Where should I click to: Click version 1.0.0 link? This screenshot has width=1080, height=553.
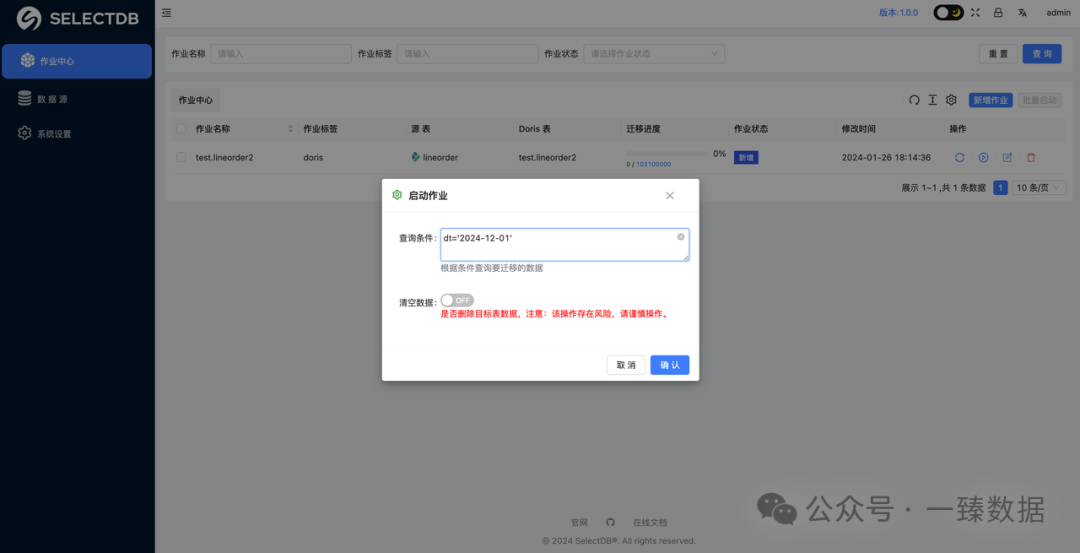tap(898, 12)
